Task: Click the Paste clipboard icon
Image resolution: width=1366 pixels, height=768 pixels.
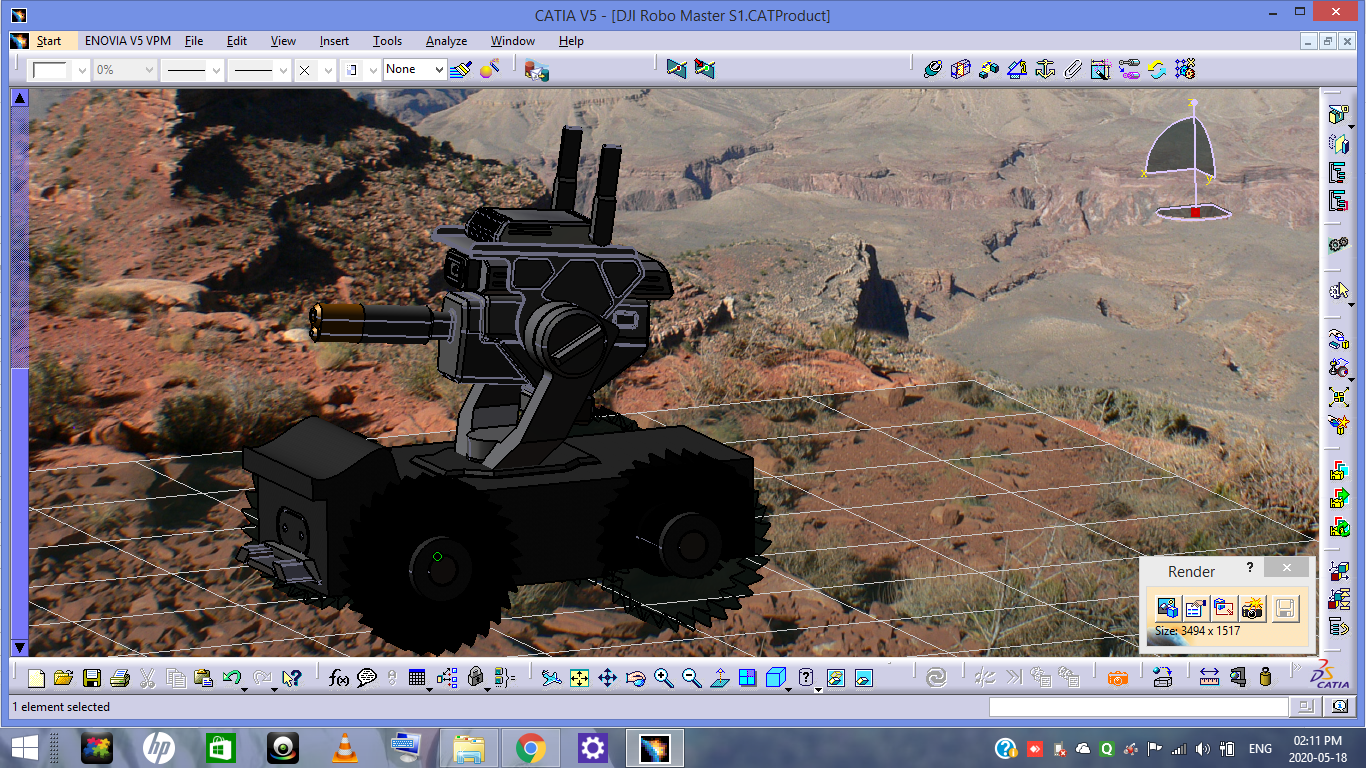Action: tap(203, 678)
